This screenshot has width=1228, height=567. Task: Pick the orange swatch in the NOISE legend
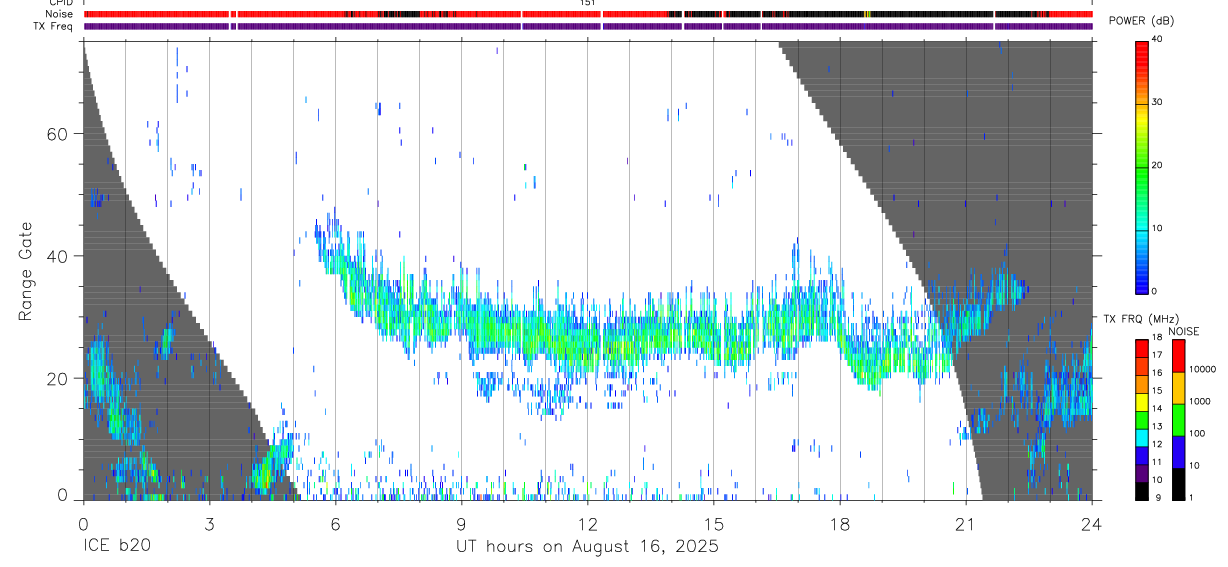click(x=1178, y=388)
